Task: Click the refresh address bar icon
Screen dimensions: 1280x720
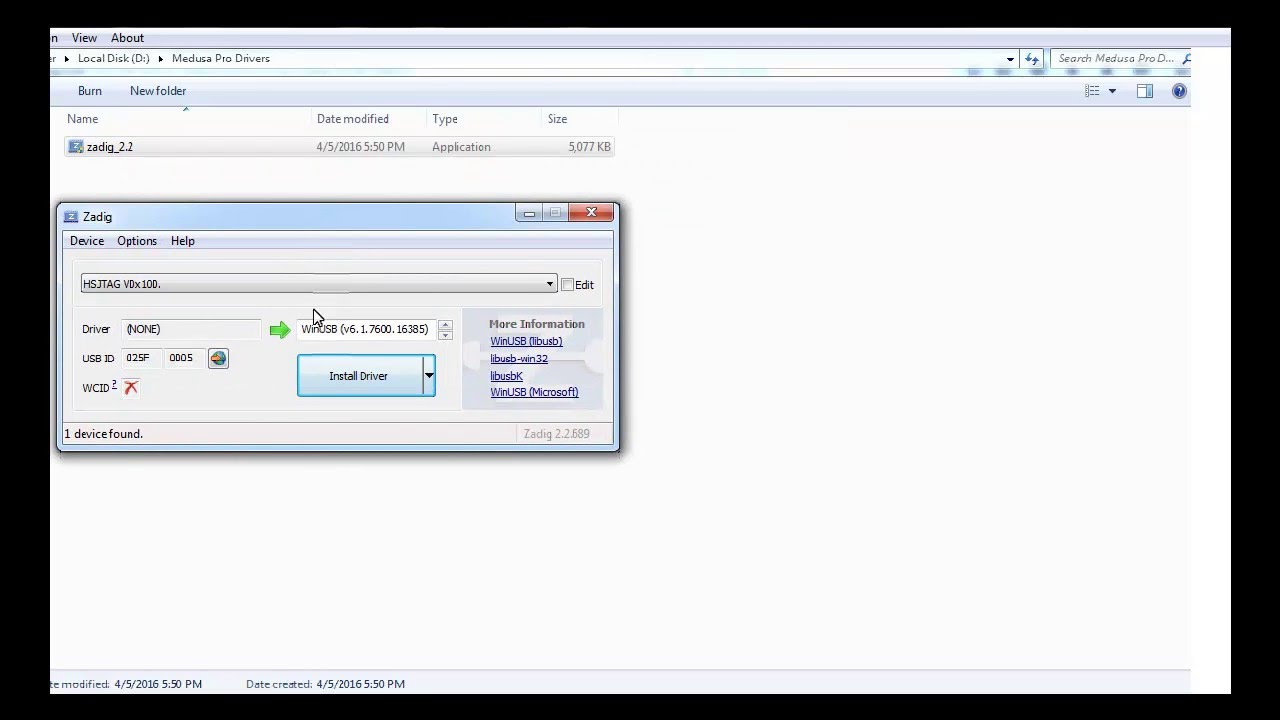Action: [x=1032, y=59]
